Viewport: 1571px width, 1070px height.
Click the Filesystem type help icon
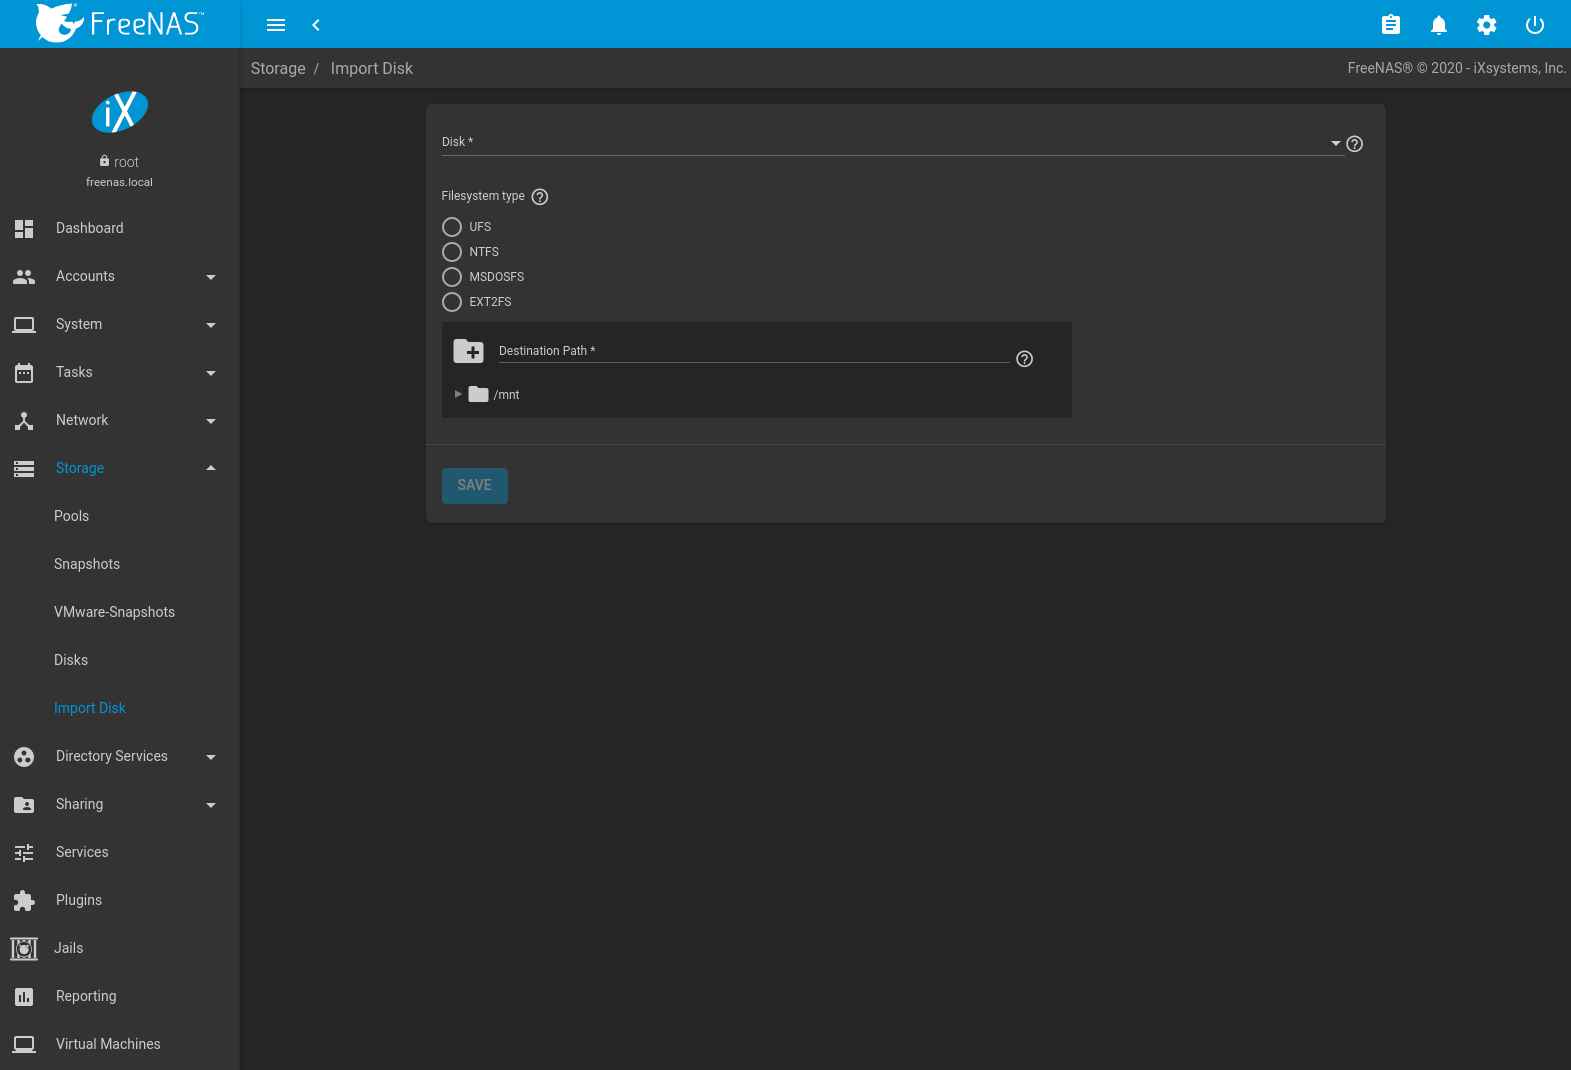tap(540, 197)
